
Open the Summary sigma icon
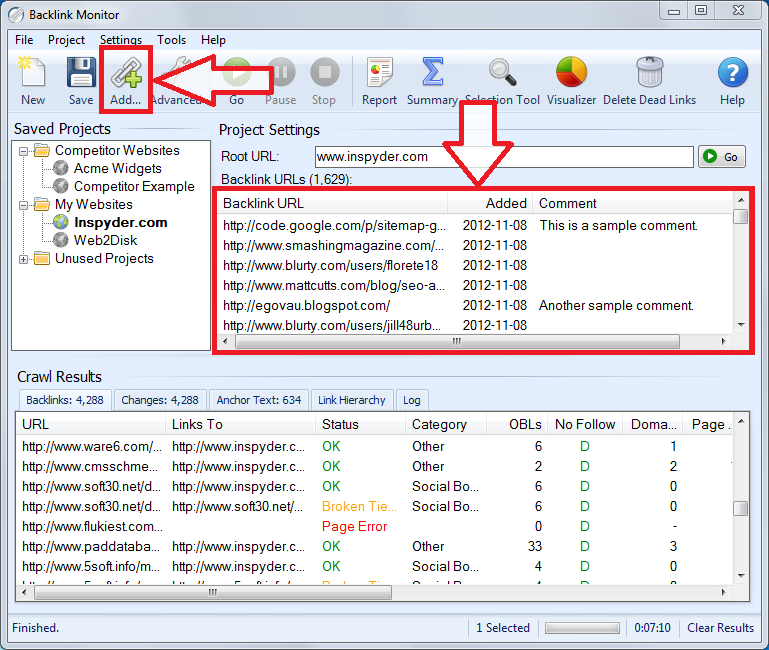click(432, 72)
